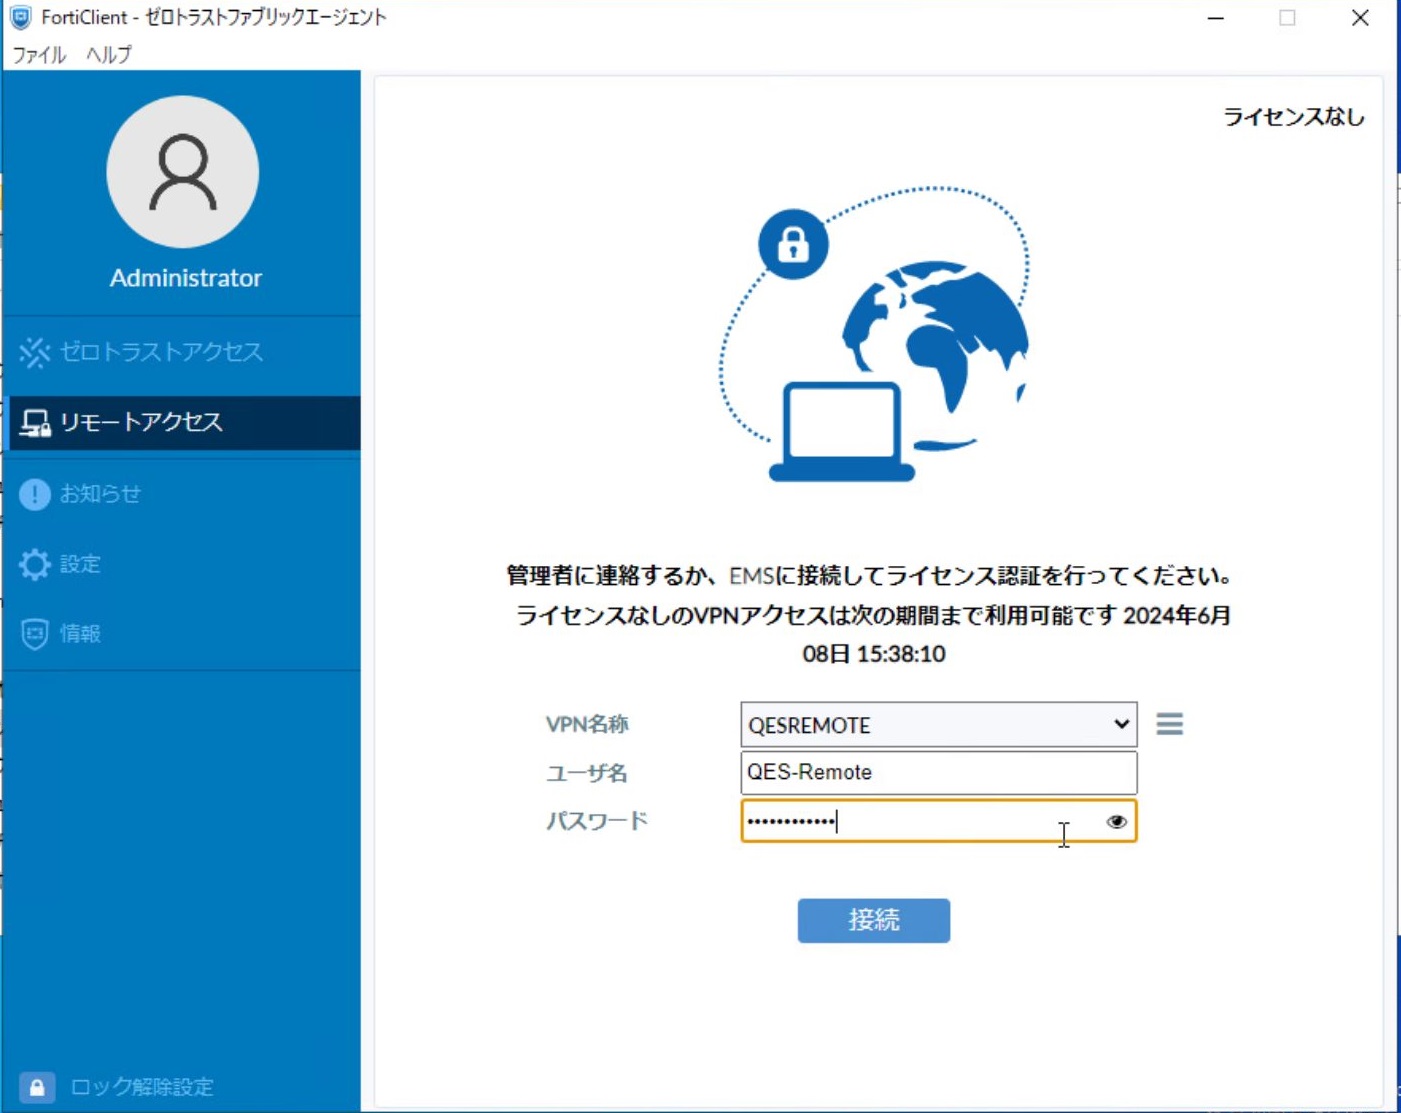Screen dimensions: 1401x1113
Task: Expand the VPN名称 QESREMOTE dropdown
Action: pyautogui.click(x=939, y=725)
